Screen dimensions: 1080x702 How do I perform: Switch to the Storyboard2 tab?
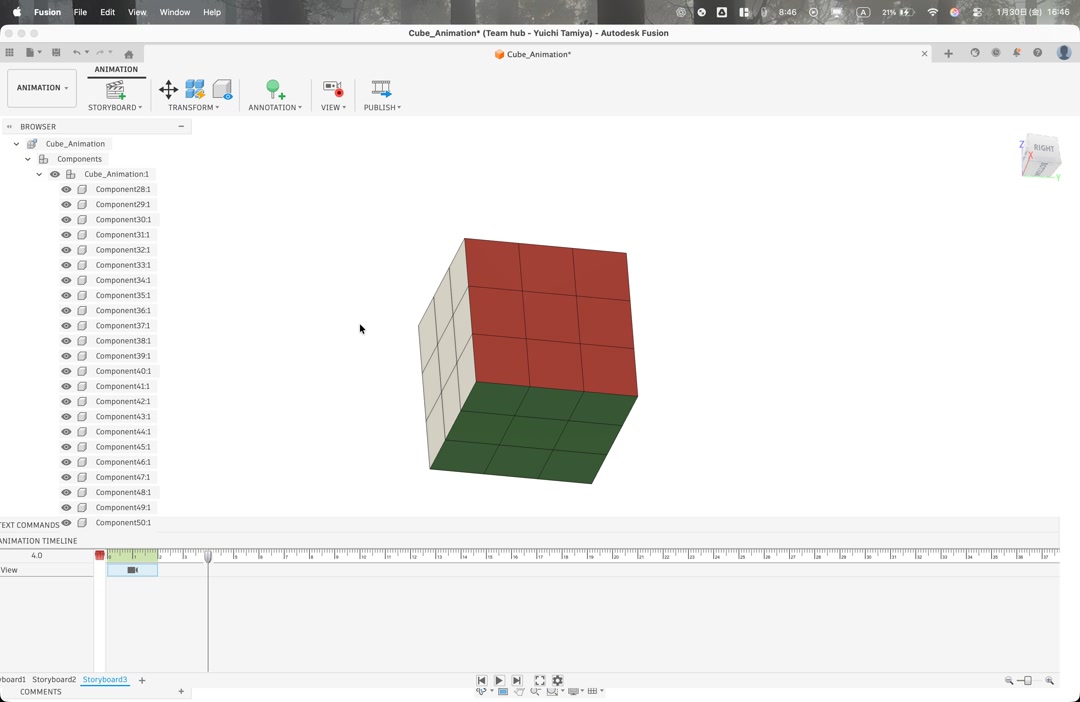pos(54,680)
